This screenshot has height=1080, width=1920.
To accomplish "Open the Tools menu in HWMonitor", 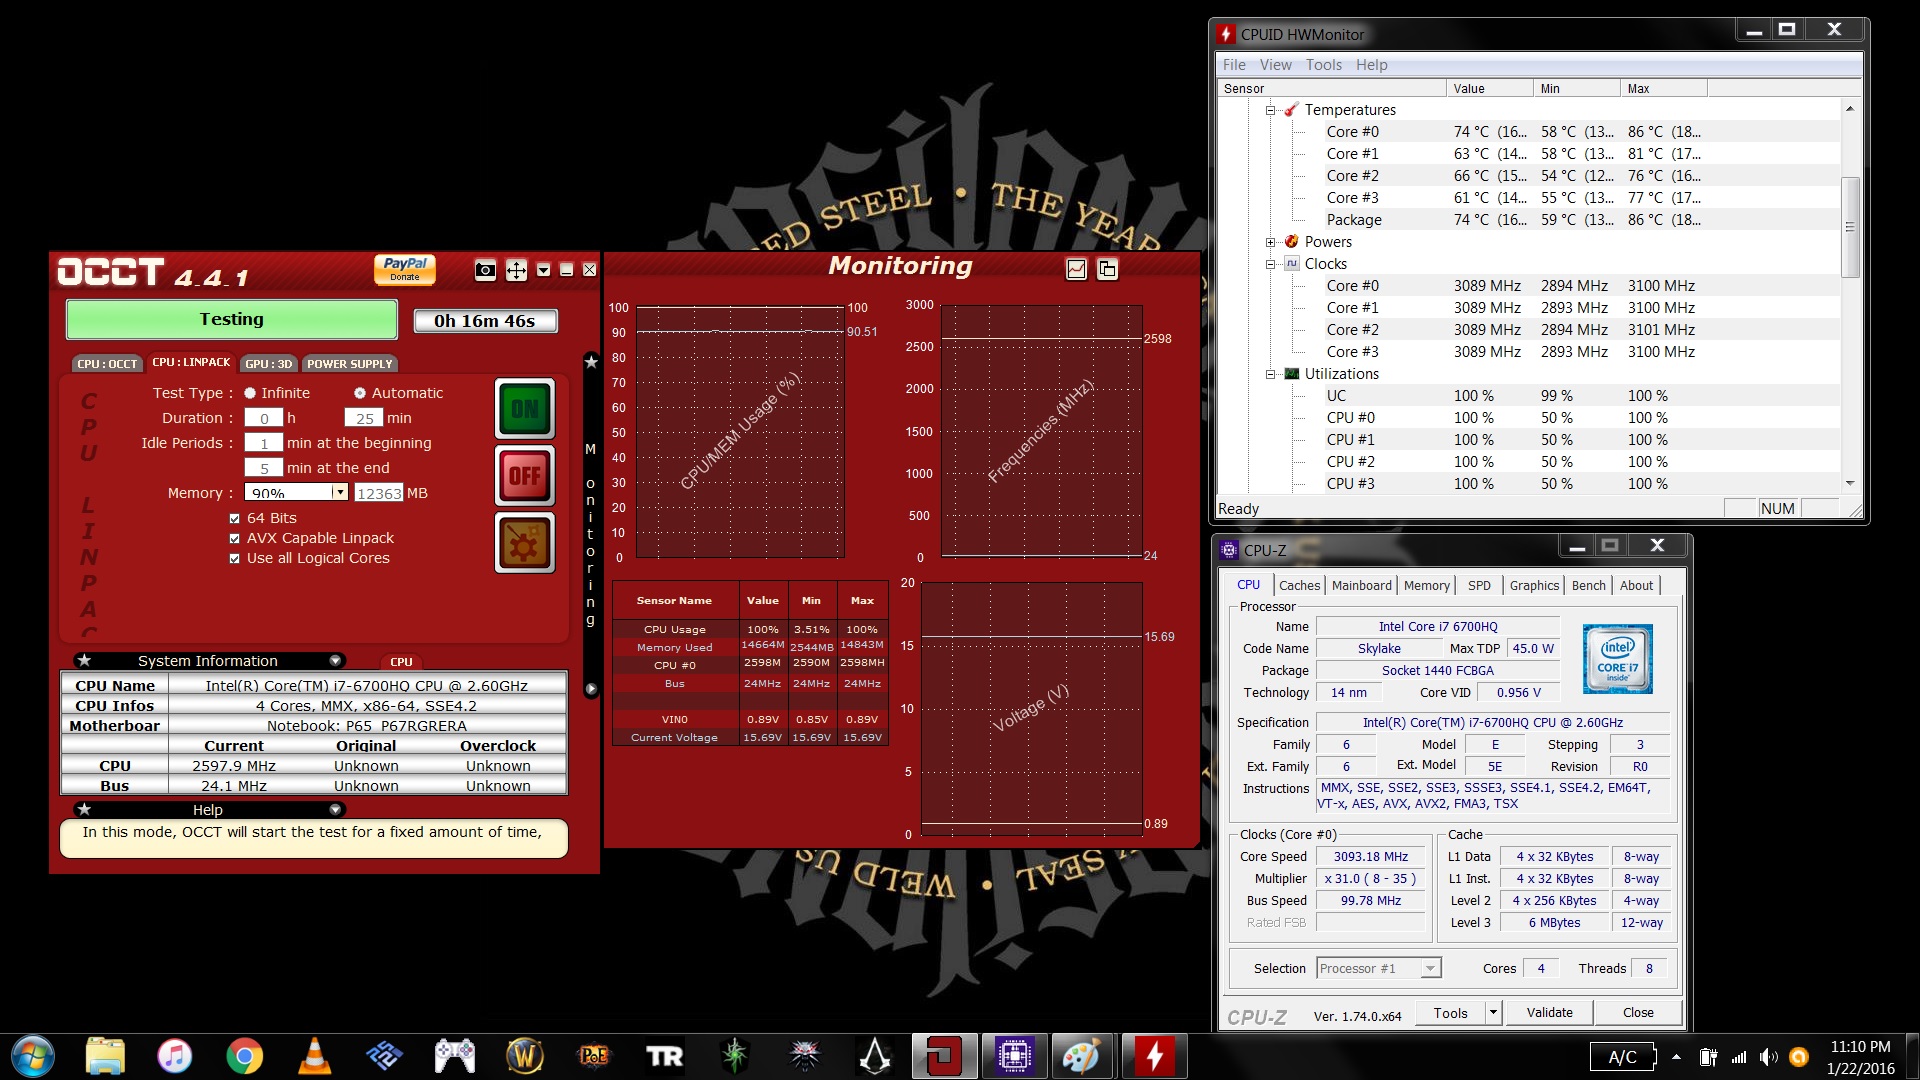I will coord(1323,64).
